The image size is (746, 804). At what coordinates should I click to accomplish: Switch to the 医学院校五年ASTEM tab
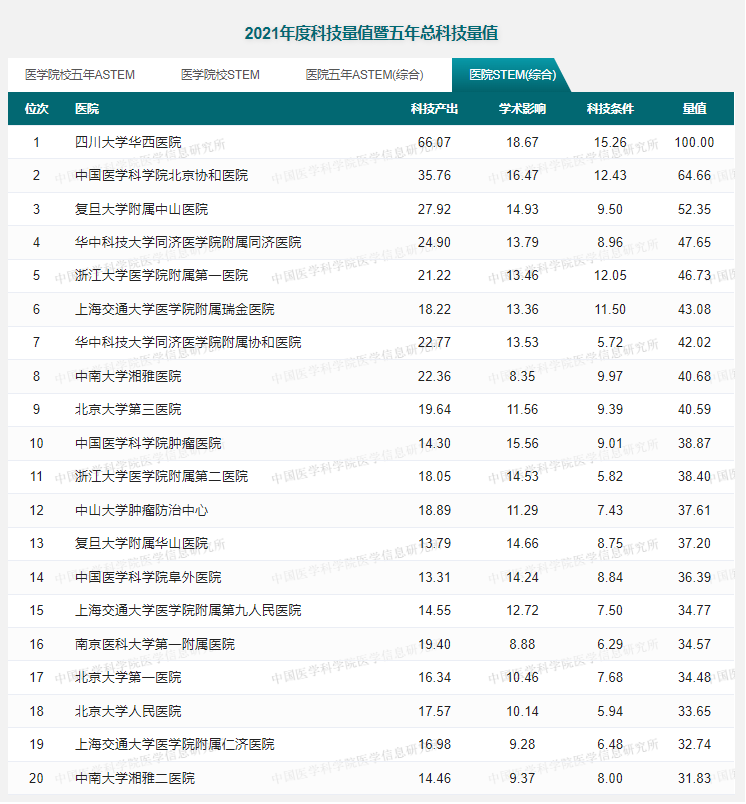(x=80, y=75)
